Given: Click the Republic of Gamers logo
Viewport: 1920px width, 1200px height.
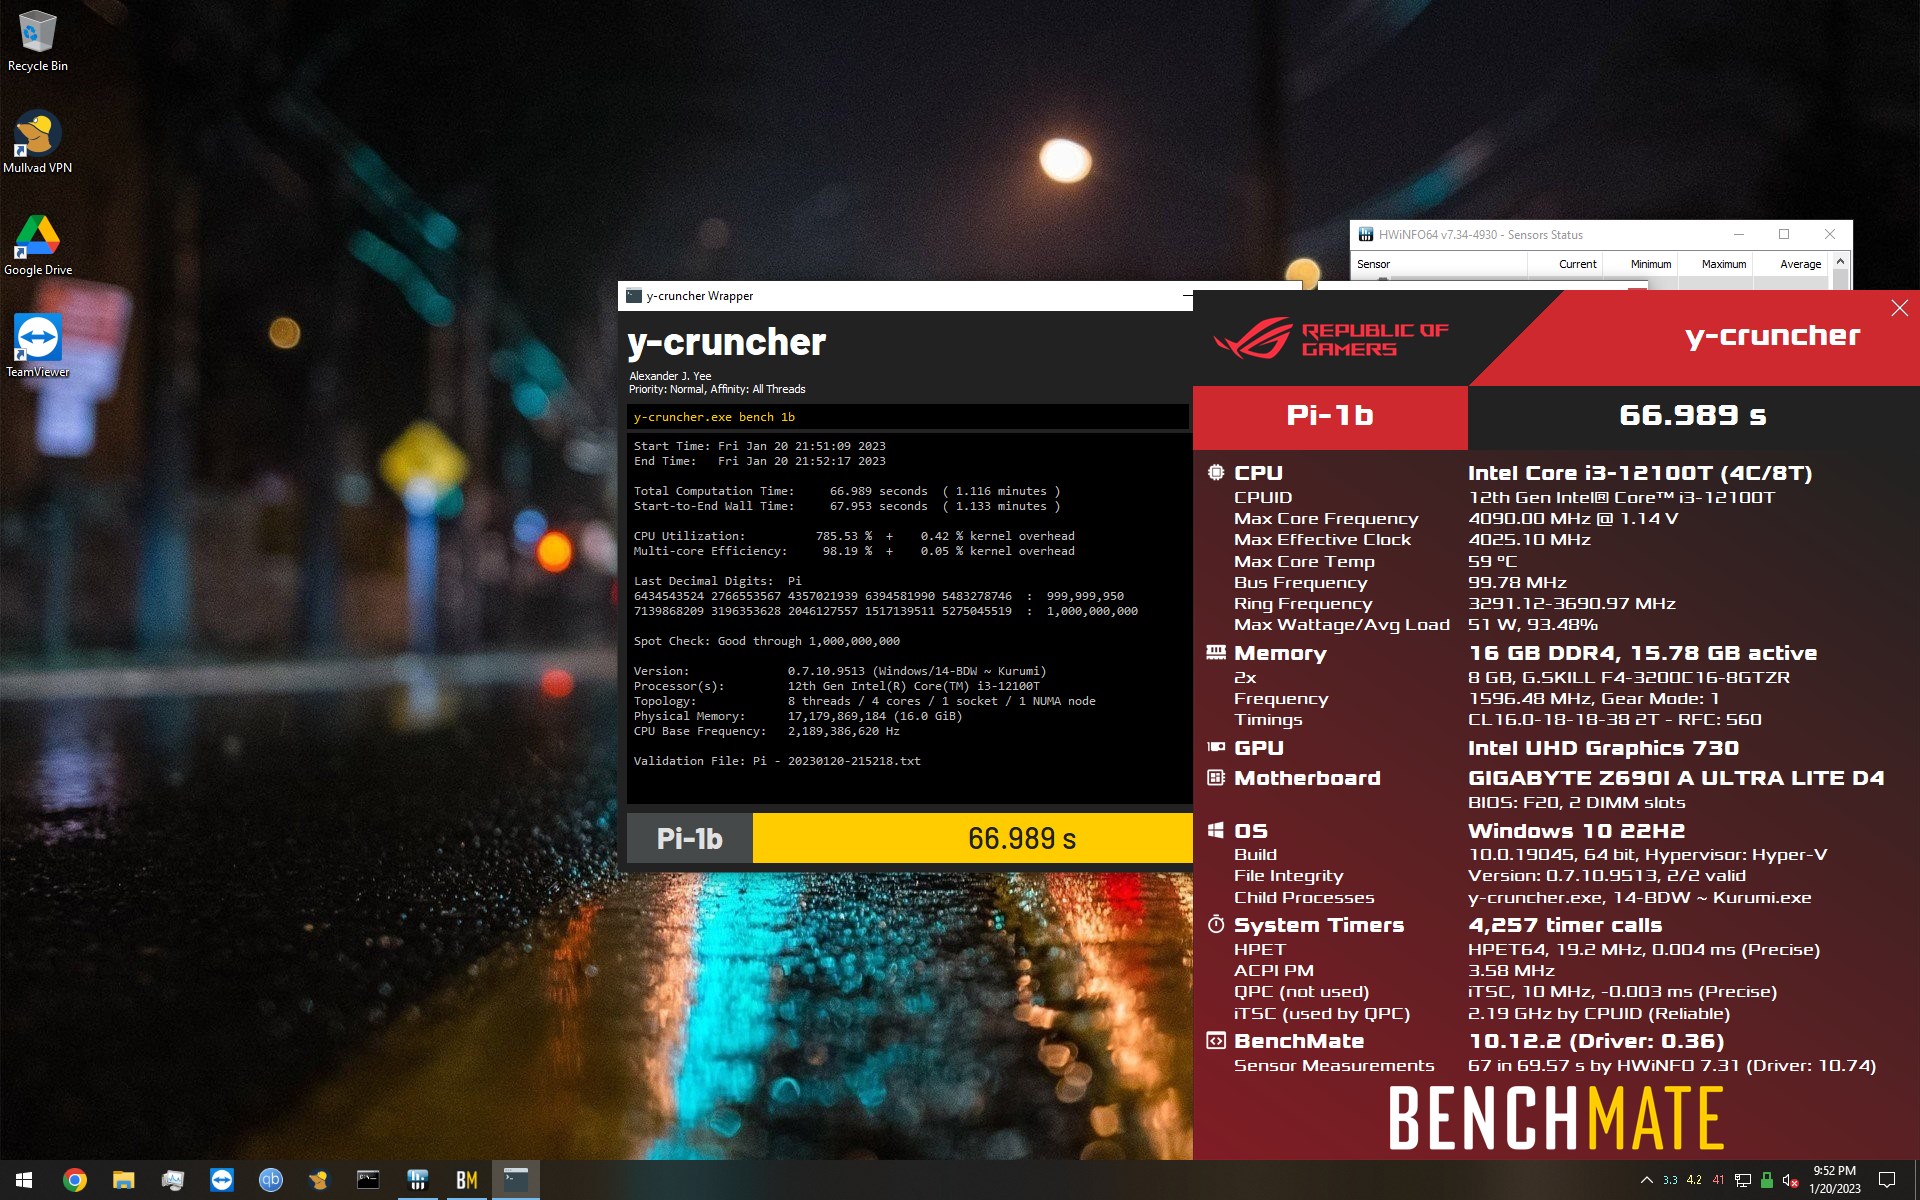Looking at the screenshot, I should pyautogui.click(x=1330, y=338).
